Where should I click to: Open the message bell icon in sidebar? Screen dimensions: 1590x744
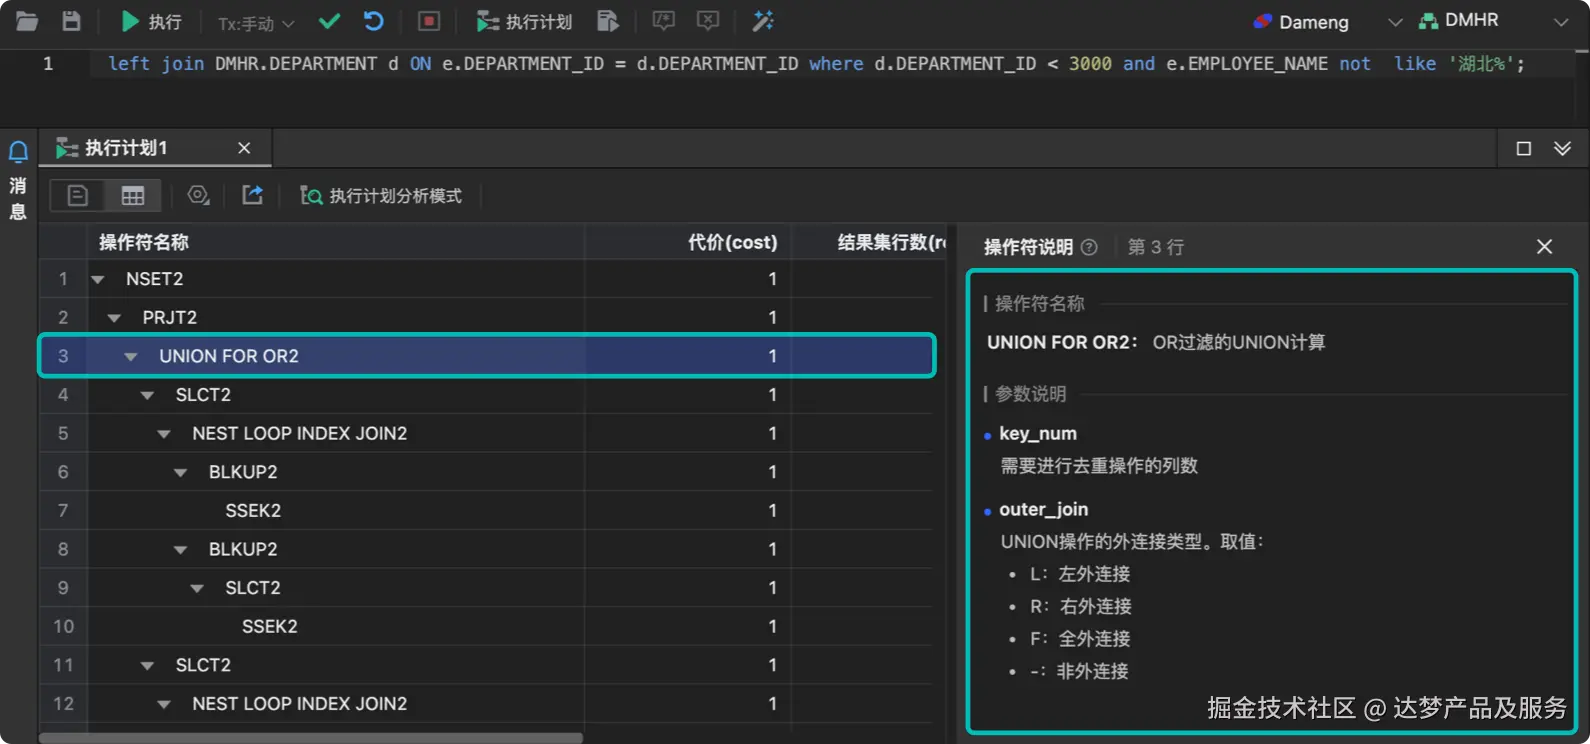[18, 152]
